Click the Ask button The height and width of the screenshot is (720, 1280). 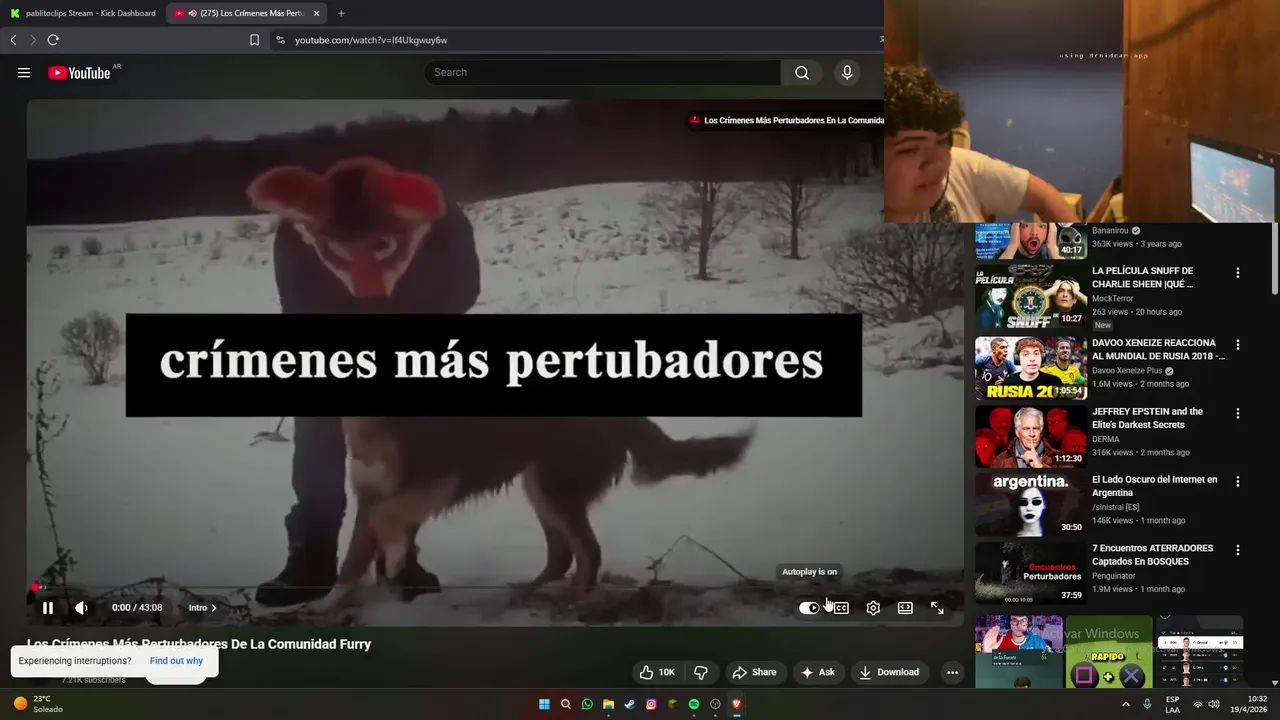(x=818, y=672)
